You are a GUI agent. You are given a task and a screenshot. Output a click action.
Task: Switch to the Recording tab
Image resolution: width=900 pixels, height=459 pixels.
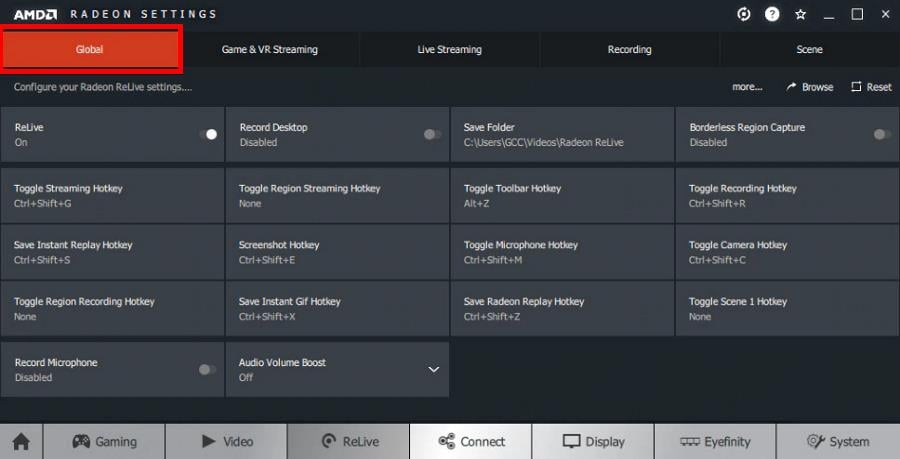point(629,49)
